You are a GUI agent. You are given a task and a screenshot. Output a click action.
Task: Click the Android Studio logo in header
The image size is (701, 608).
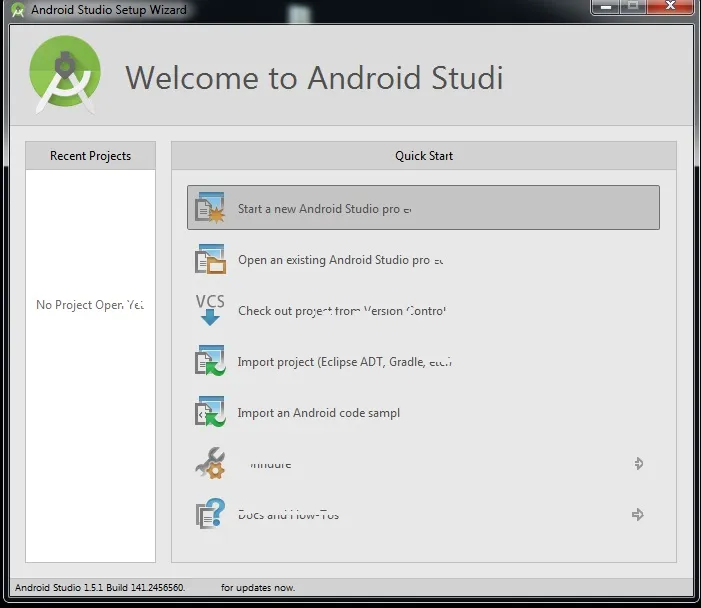point(65,75)
